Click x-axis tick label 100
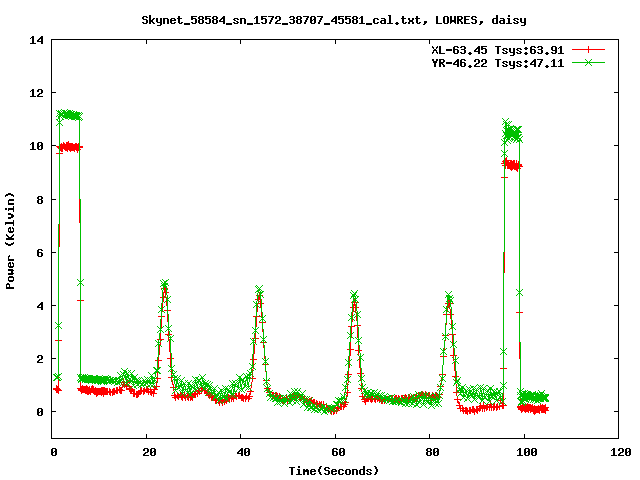Screen dimensions: 640x480 [x=527, y=452]
